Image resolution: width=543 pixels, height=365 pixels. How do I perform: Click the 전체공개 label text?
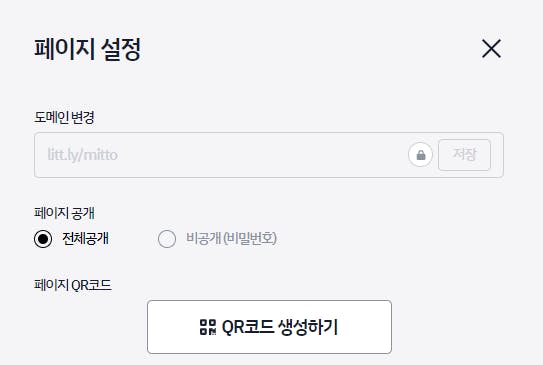tap(85, 239)
